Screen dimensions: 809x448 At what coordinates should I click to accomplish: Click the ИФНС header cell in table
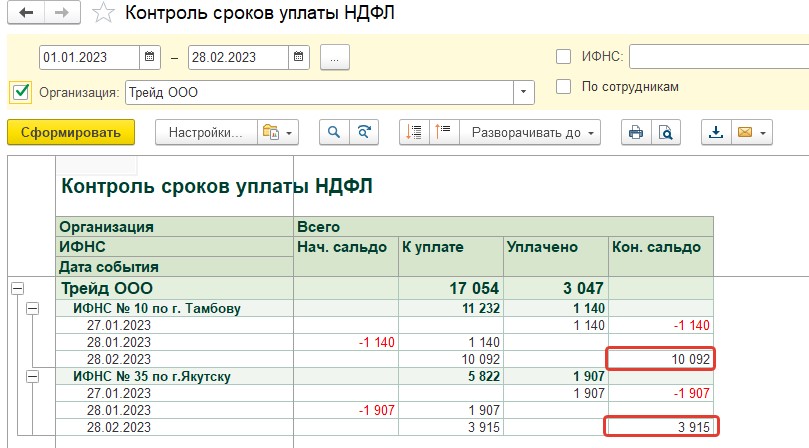[174, 247]
